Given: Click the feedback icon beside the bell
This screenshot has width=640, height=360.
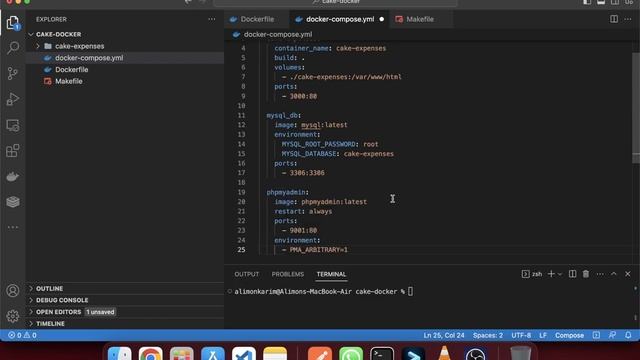Looking at the screenshot, I should click(612, 335).
